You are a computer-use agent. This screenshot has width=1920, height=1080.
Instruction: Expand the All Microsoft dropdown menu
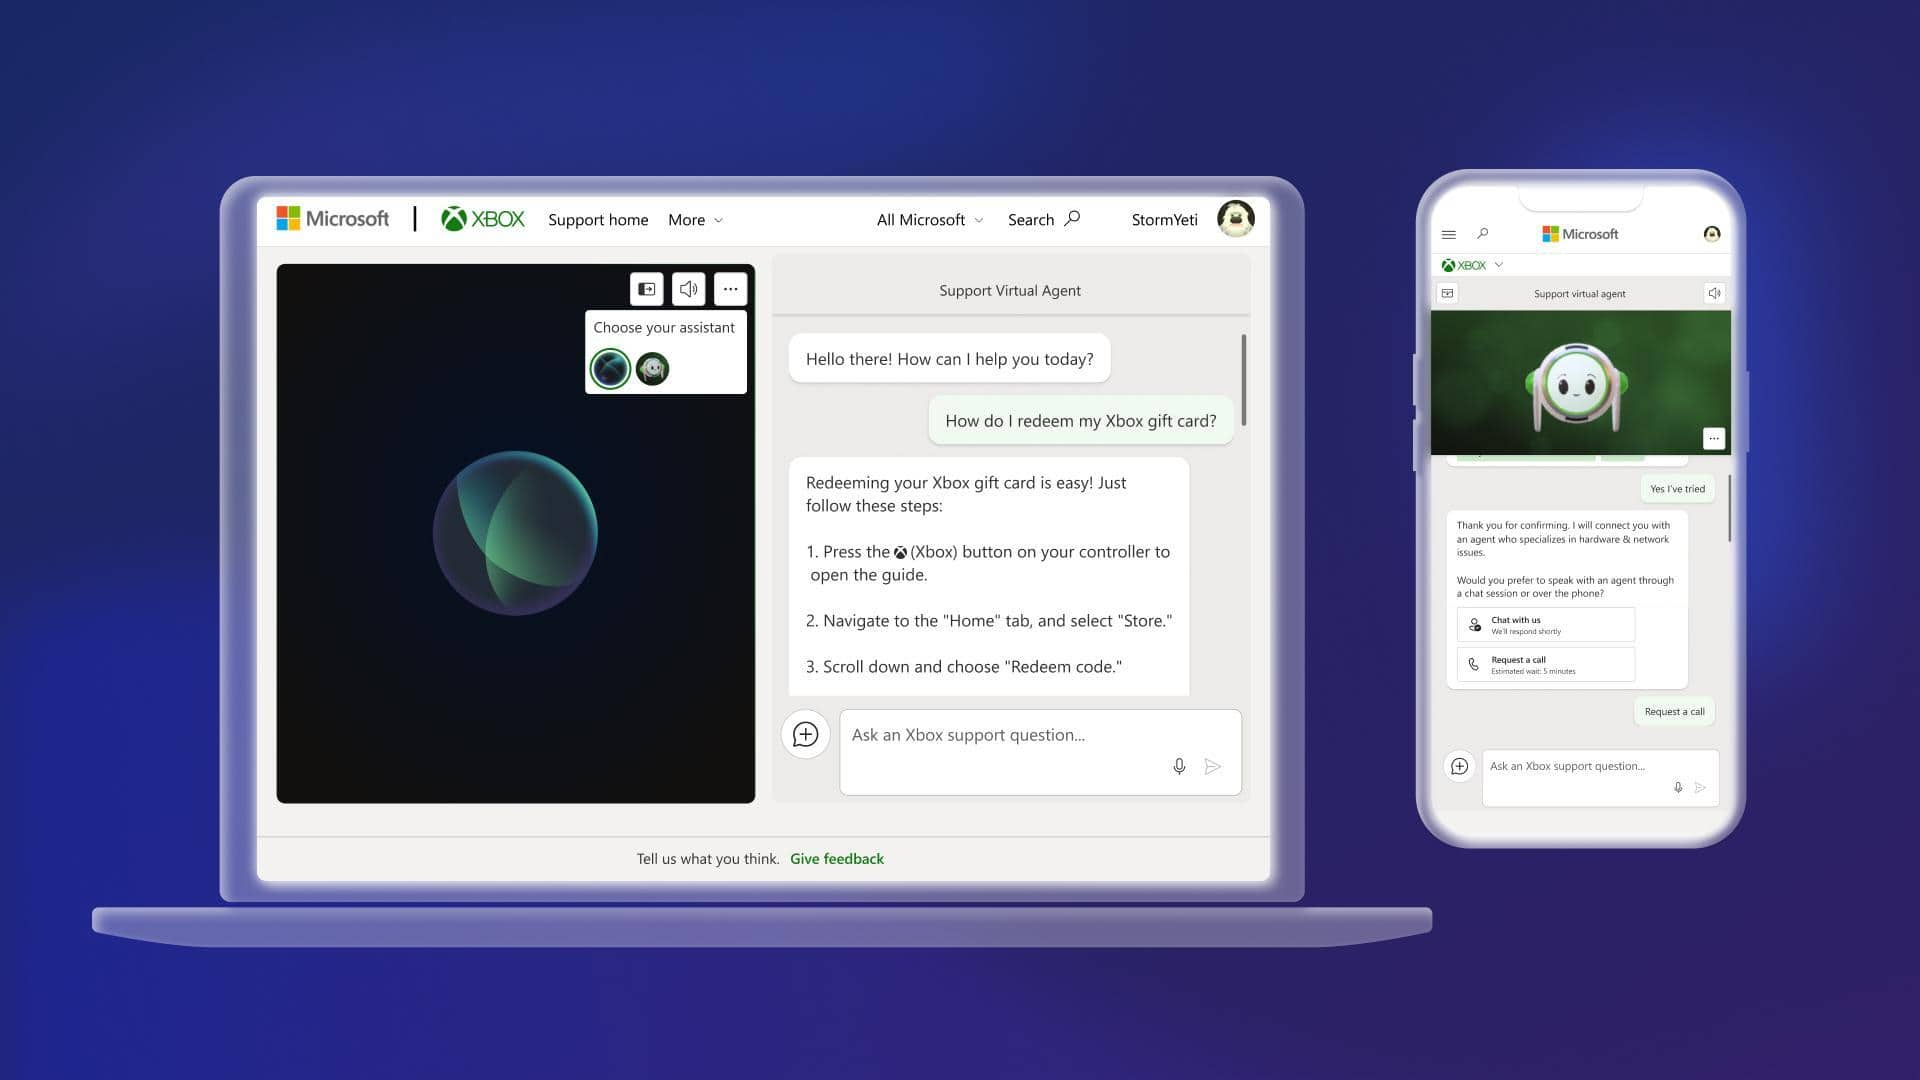[930, 220]
